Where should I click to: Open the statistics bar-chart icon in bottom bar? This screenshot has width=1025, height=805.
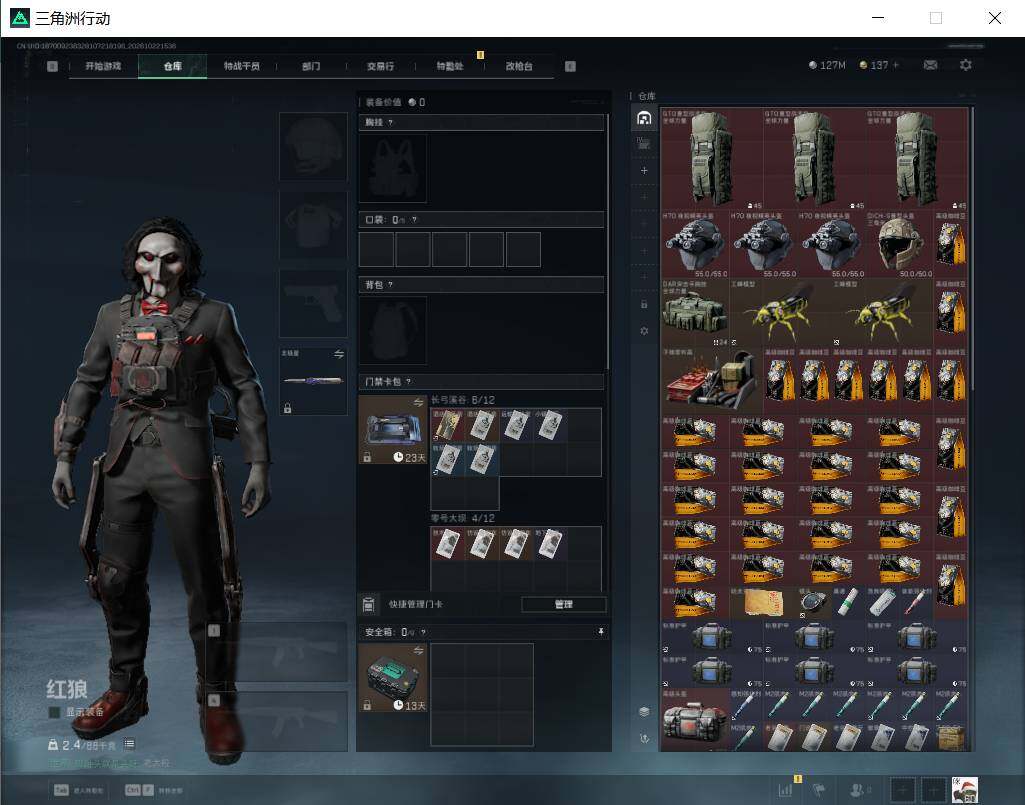pyautogui.click(x=785, y=790)
